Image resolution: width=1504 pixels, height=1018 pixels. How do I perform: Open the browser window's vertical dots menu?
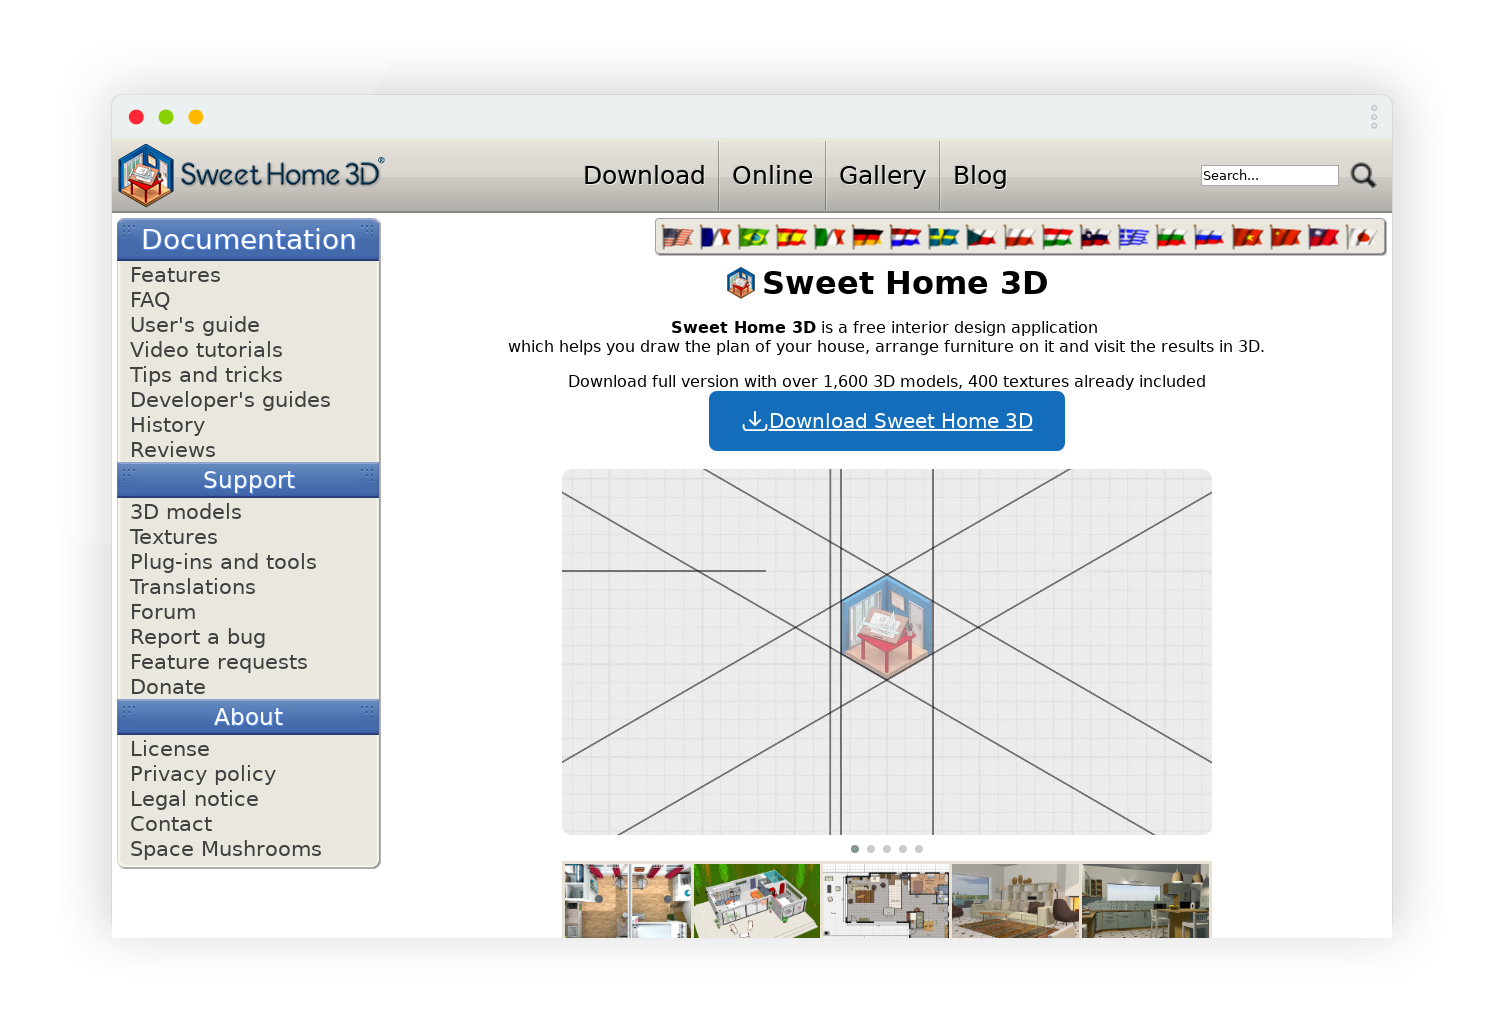tap(1374, 117)
